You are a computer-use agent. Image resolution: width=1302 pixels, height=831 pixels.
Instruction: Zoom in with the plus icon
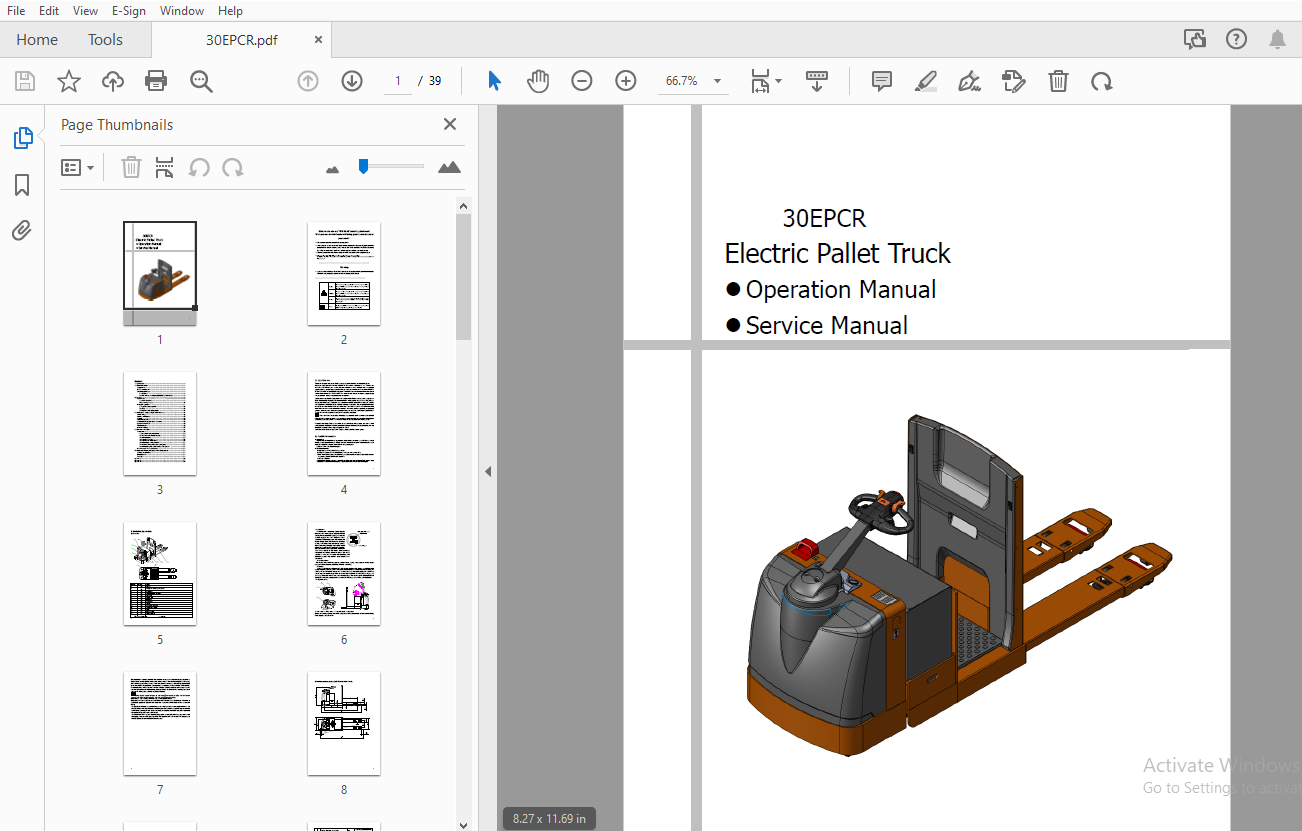pyautogui.click(x=626, y=81)
